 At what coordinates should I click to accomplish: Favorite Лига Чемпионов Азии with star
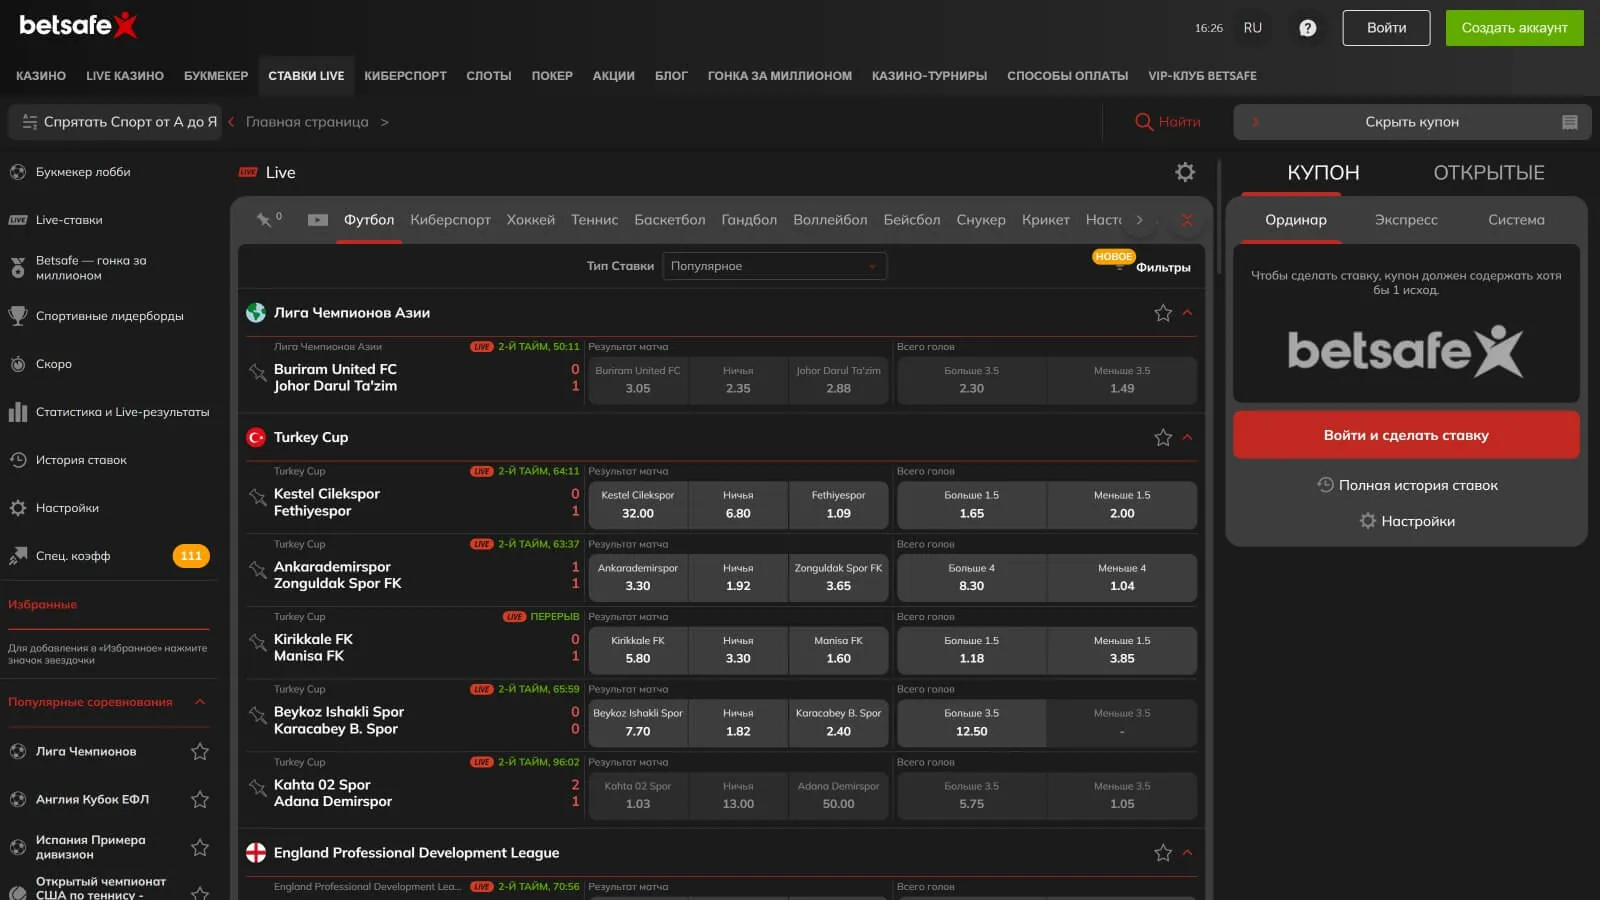click(x=1163, y=313)
